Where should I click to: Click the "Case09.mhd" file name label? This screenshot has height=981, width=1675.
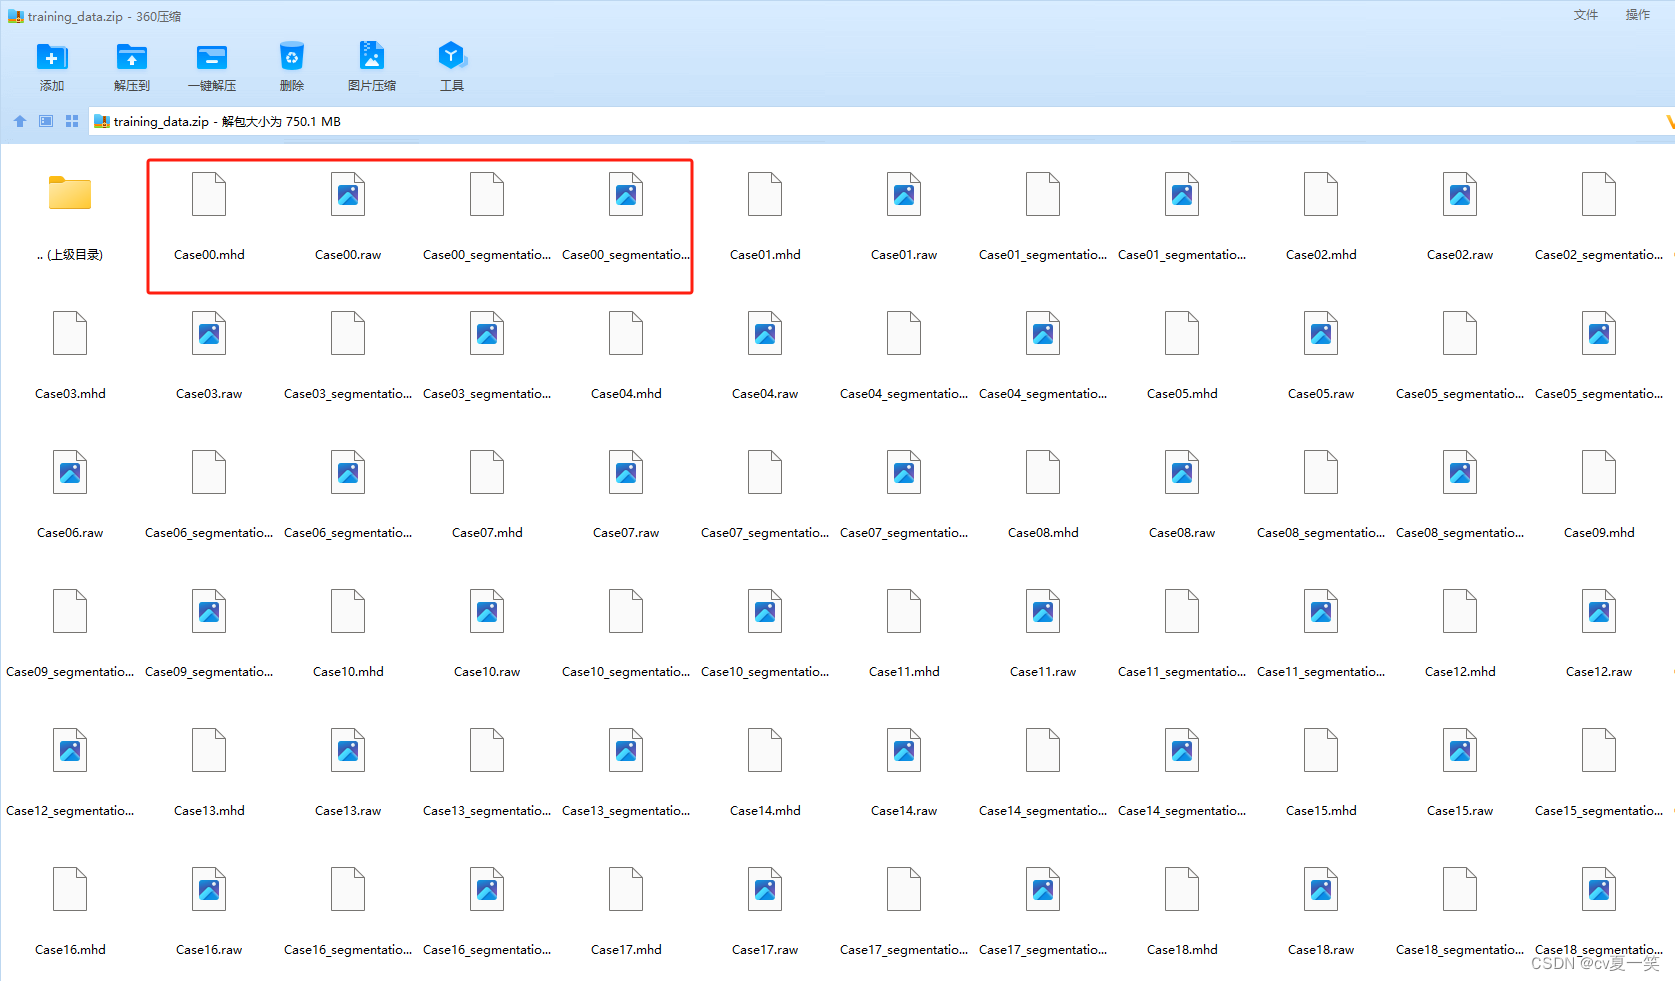click(1599, 533)
